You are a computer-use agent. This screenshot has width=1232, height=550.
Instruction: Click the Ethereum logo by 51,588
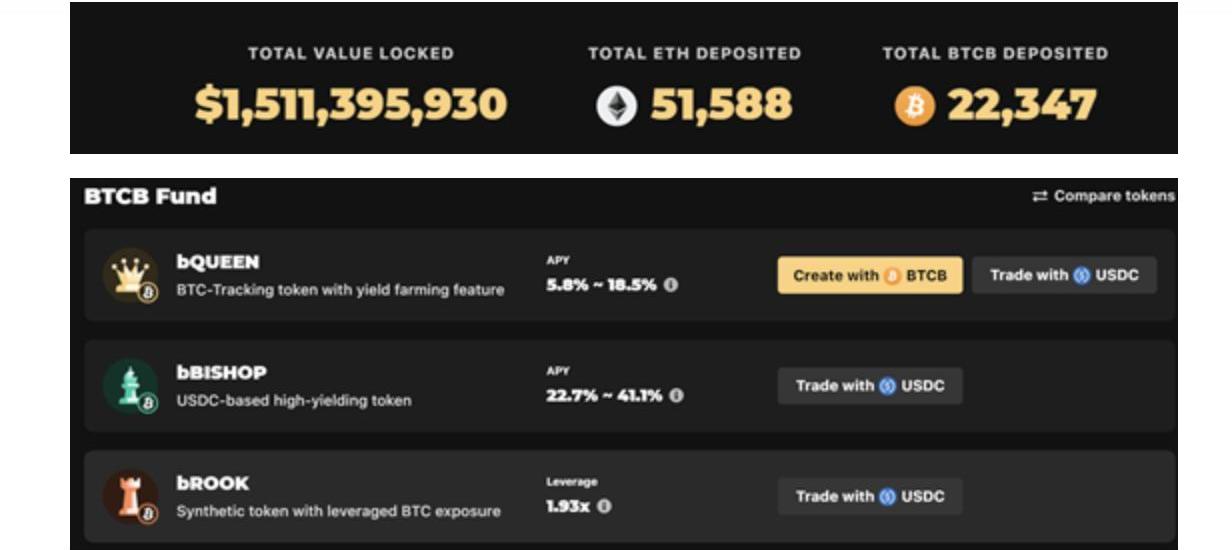(617, 106)
